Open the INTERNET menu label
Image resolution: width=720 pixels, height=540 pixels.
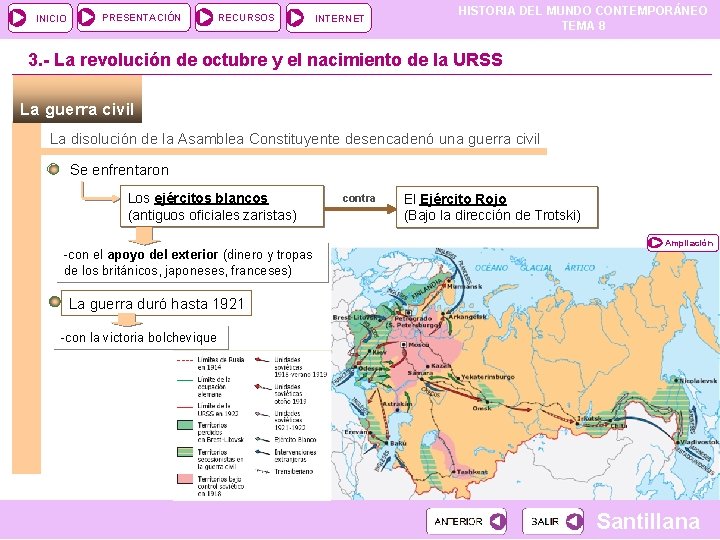[339, 18]
